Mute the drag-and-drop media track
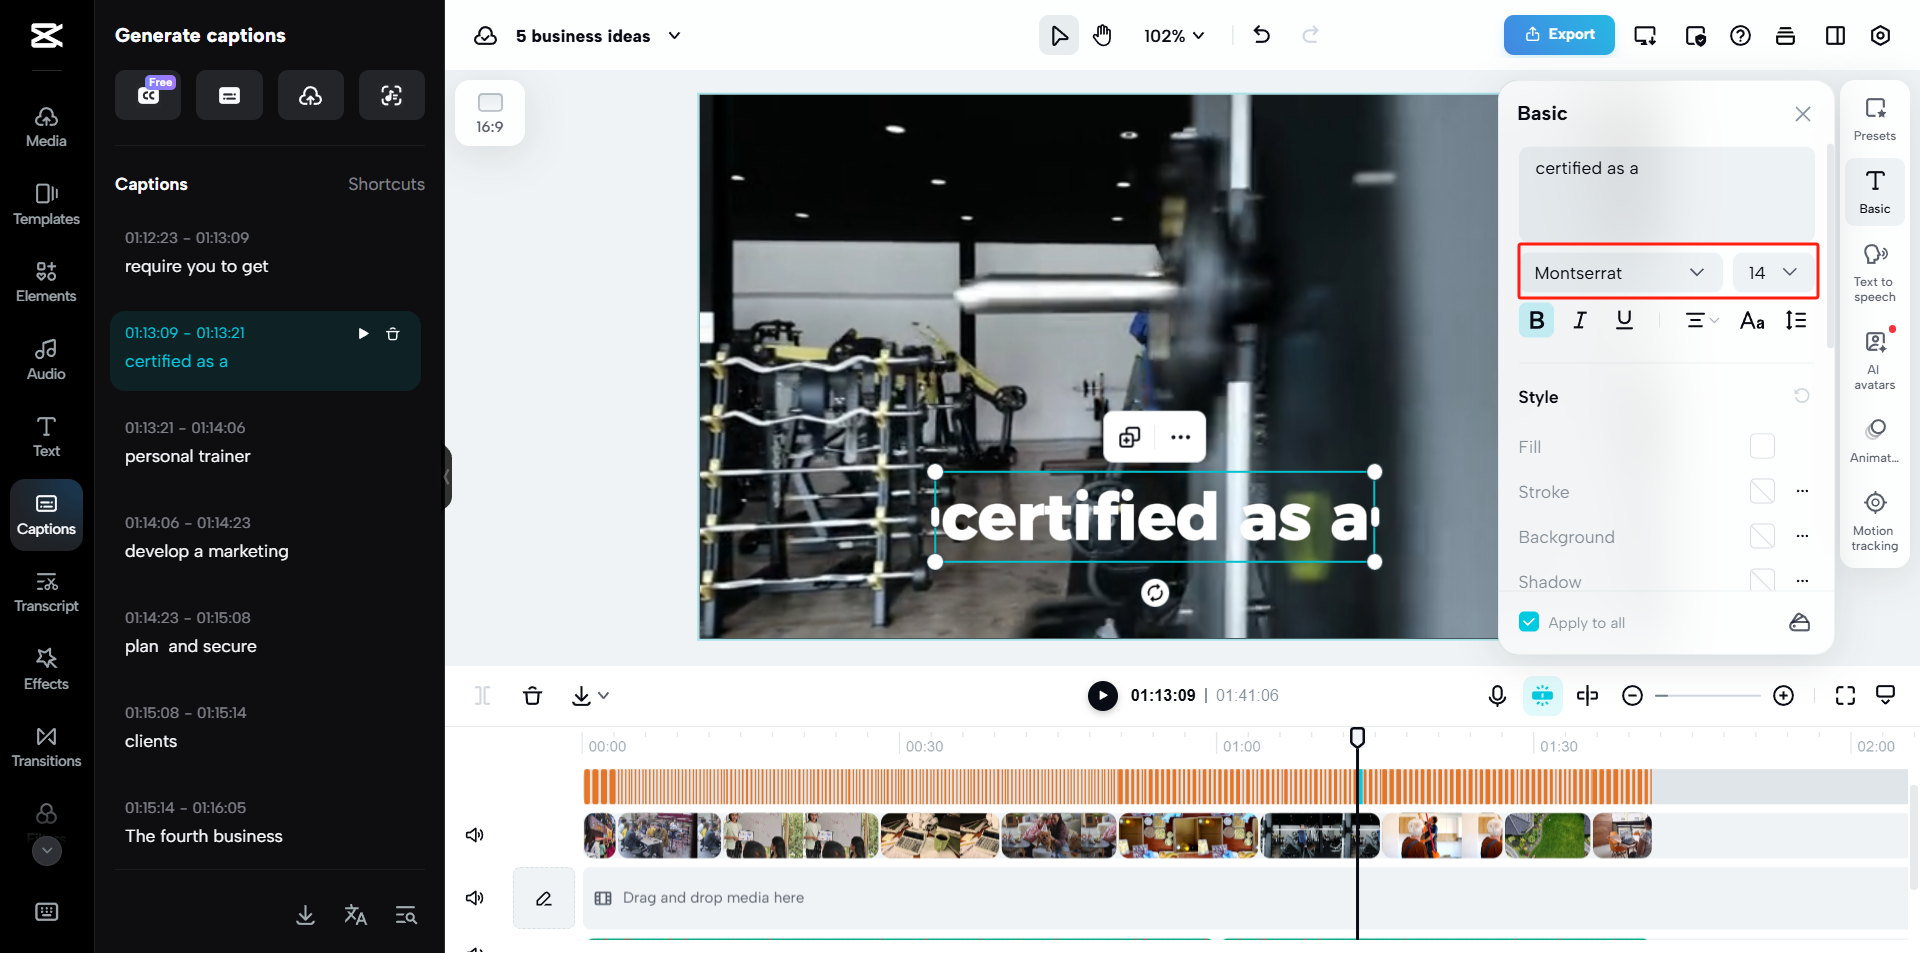 tap(475, 898)
